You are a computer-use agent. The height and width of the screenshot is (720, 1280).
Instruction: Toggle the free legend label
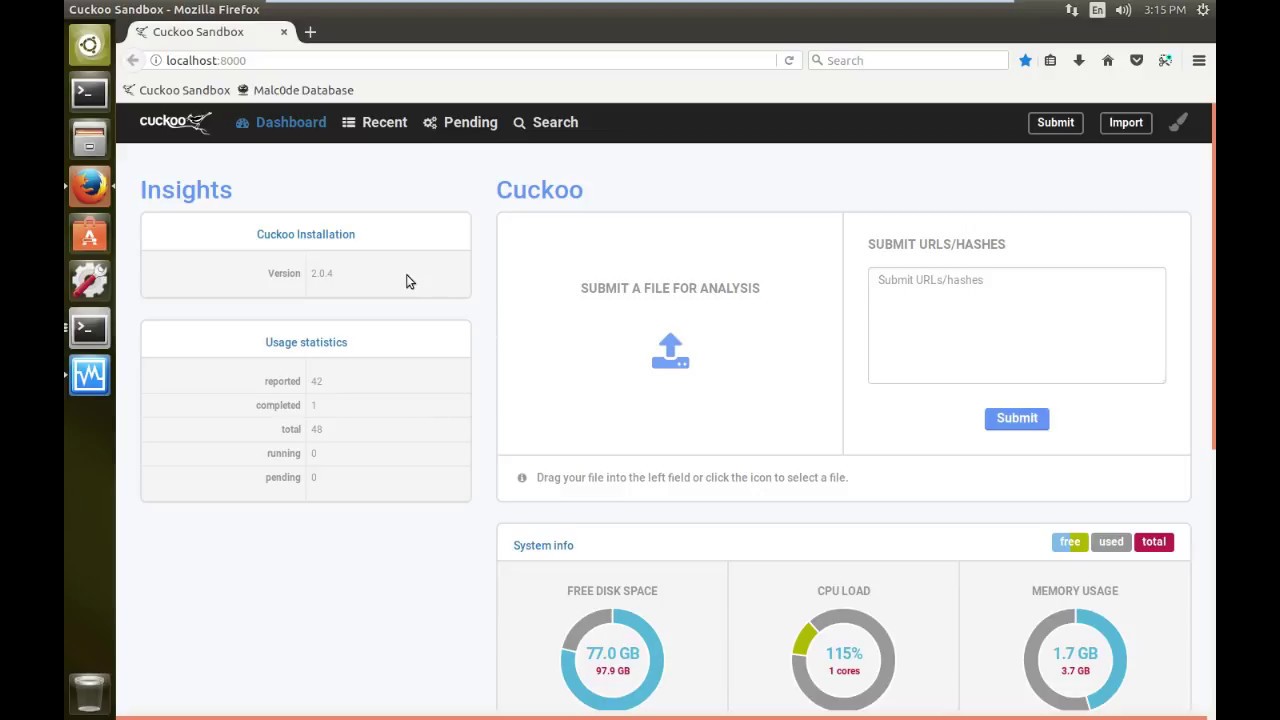click(1070, 542)
